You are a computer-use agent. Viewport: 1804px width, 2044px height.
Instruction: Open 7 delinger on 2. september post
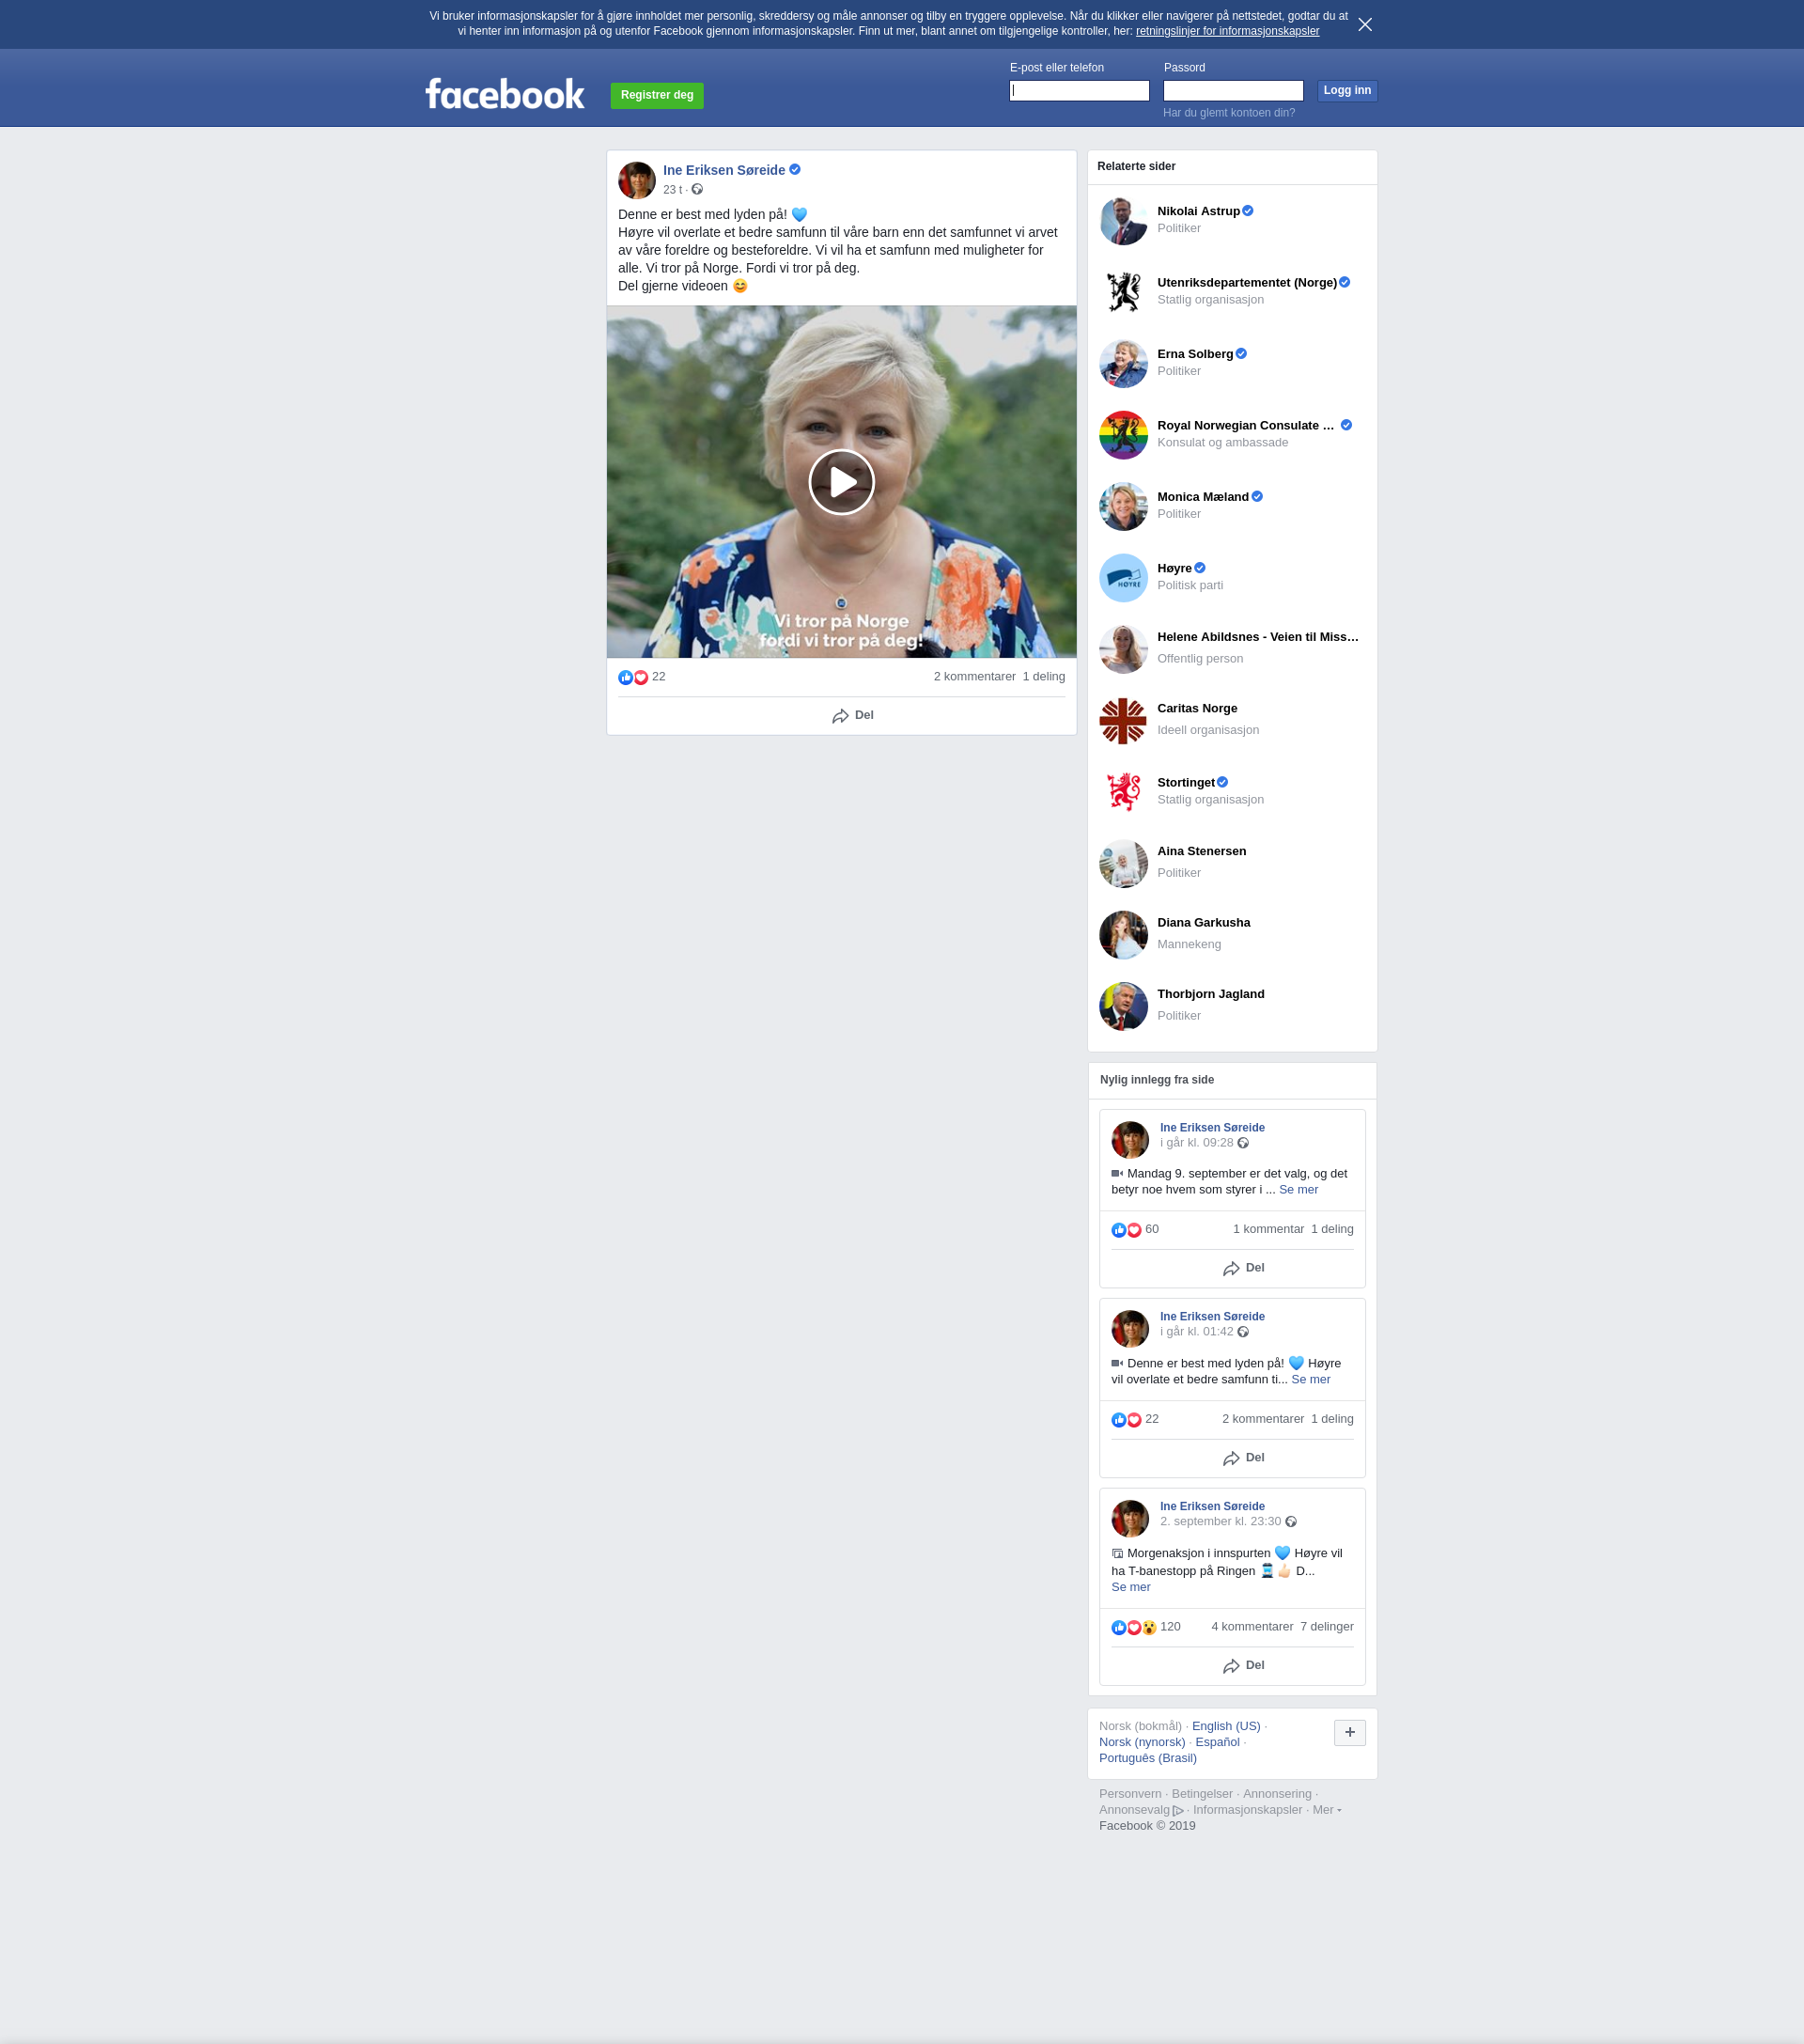1326,1627
